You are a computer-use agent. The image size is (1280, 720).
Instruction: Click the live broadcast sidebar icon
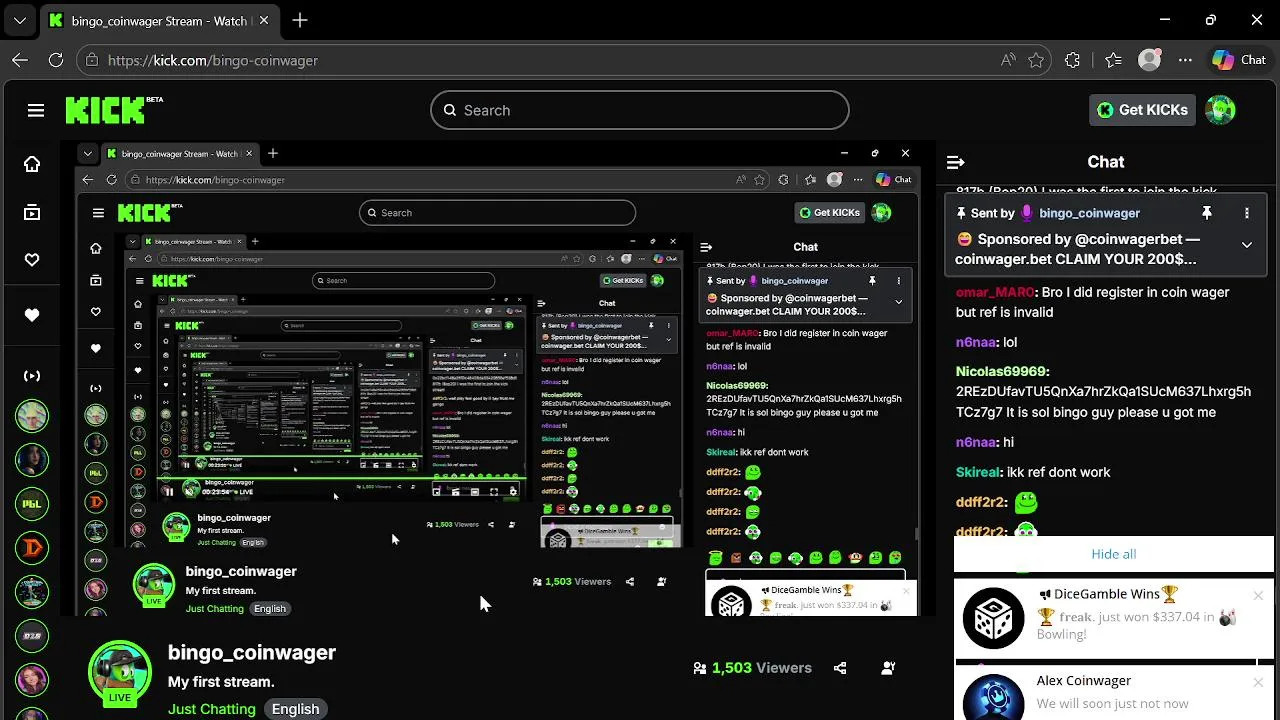click(x=32, y=376)
